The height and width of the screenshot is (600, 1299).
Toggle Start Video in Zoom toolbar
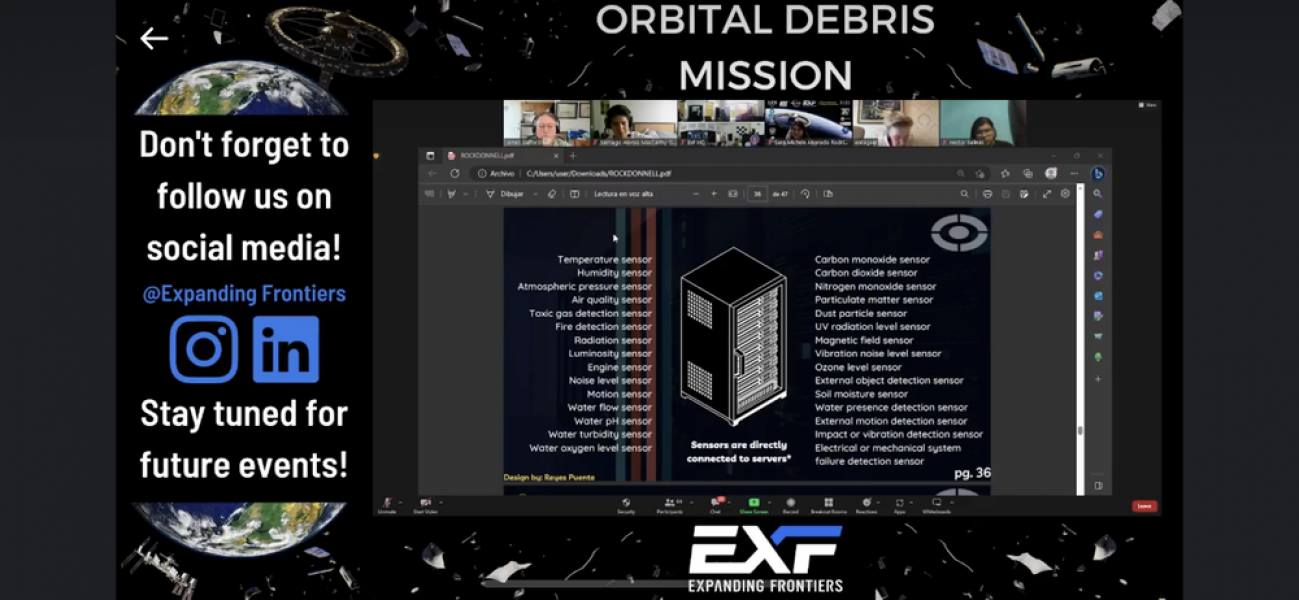pos(425,503)
